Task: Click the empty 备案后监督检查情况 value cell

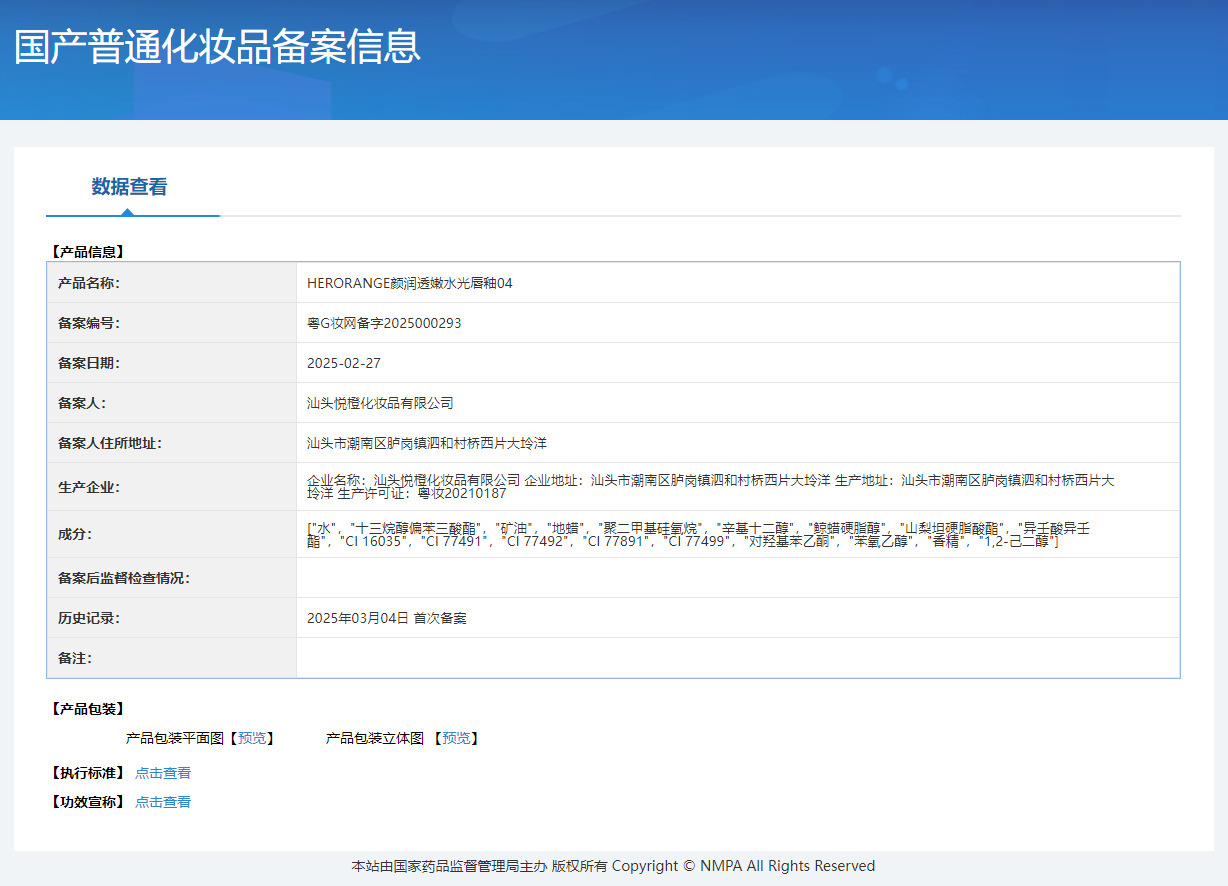Action: coord(737,578)
